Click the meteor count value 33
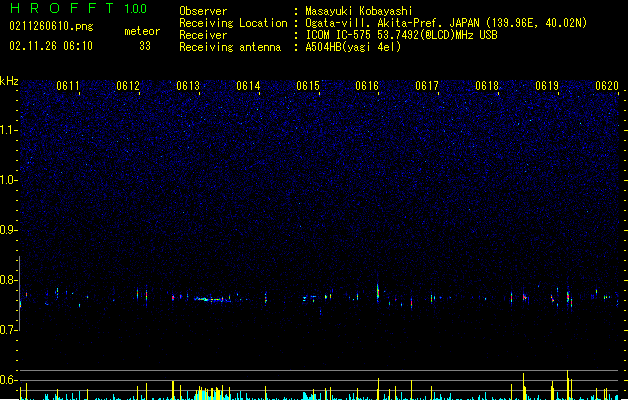Screen dimensions: 629x400 click(x=145, y=46)
